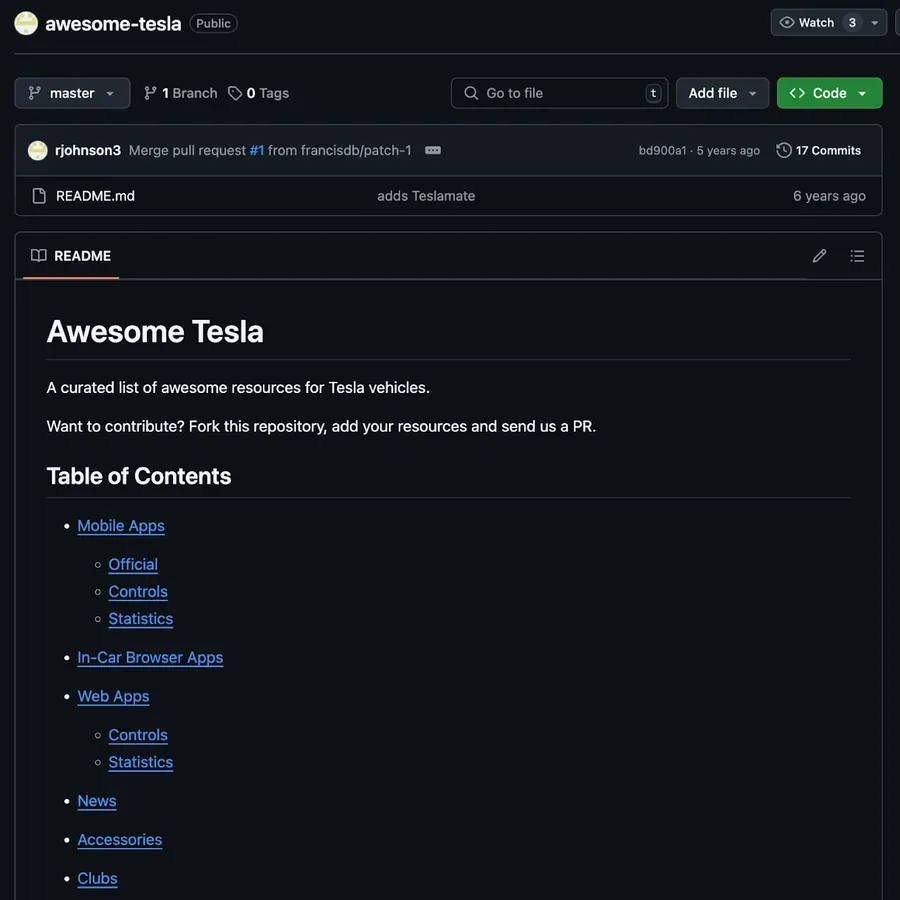This screenshot has height=900, width=900.
Task: Click the Table of Contents heading
Action: click(139, 476)
